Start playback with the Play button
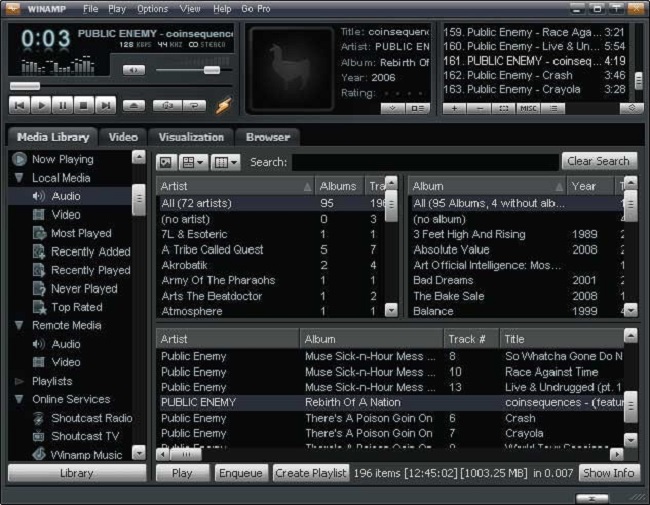 [x=41, y=105]
